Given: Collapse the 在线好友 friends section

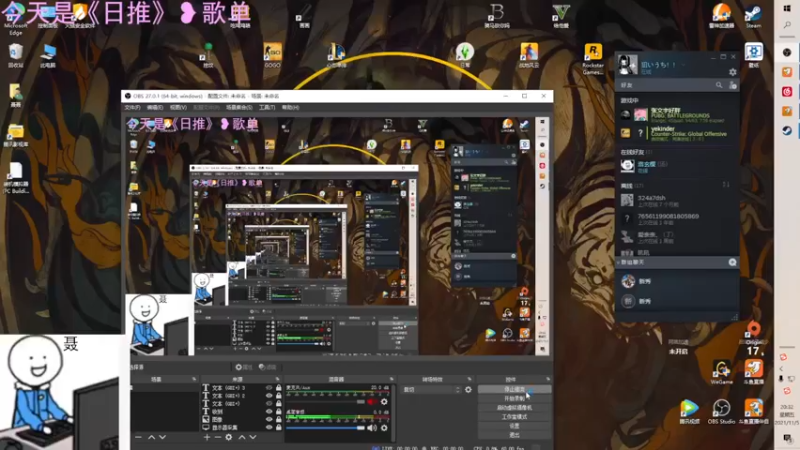Looking at the screenshot, I should coord(636,152).
